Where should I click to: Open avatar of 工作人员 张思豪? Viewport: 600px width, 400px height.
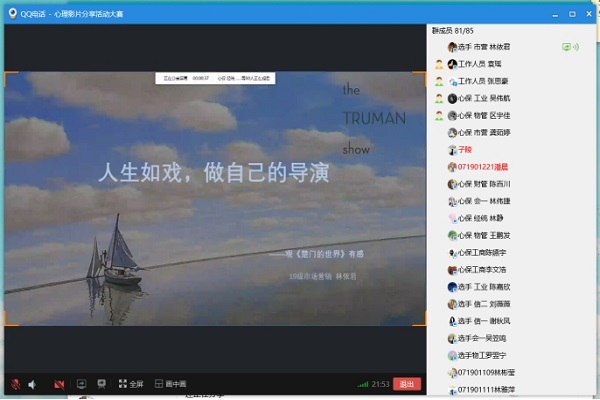click(x=452, y=81)
